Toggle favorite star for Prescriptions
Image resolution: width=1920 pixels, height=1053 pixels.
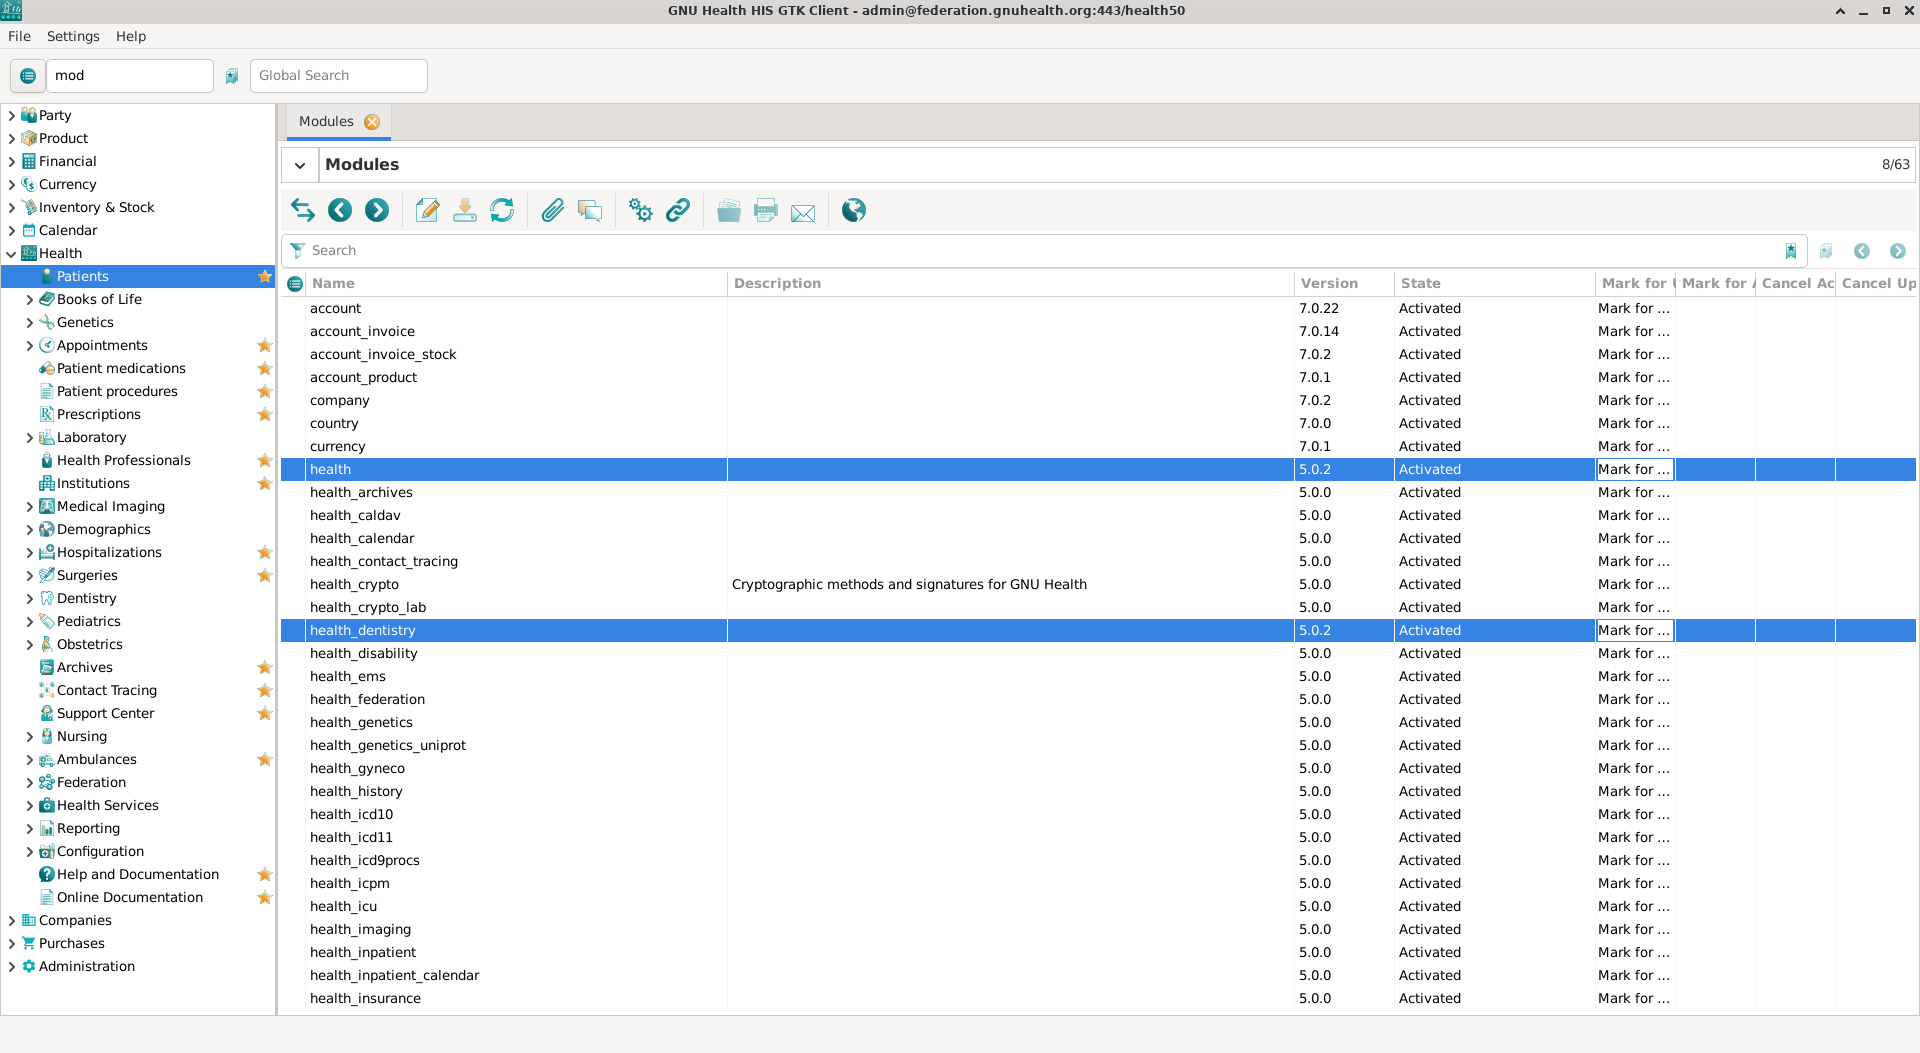coord(265,414)
